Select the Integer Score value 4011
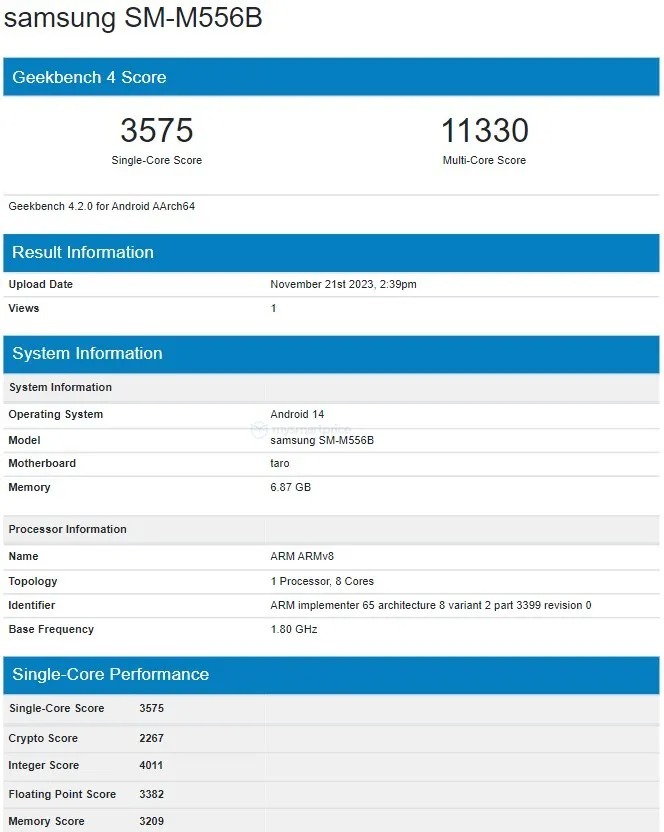The width and height of the screenshot is (664, 832). 151,765
